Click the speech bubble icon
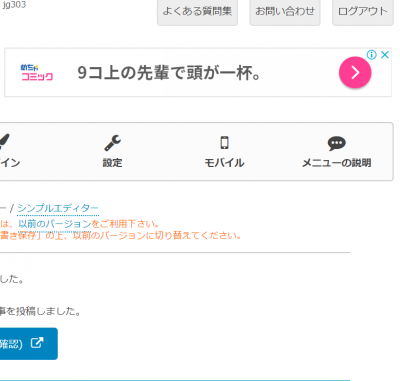Screen dimensions: 400x381 point(336,143)
